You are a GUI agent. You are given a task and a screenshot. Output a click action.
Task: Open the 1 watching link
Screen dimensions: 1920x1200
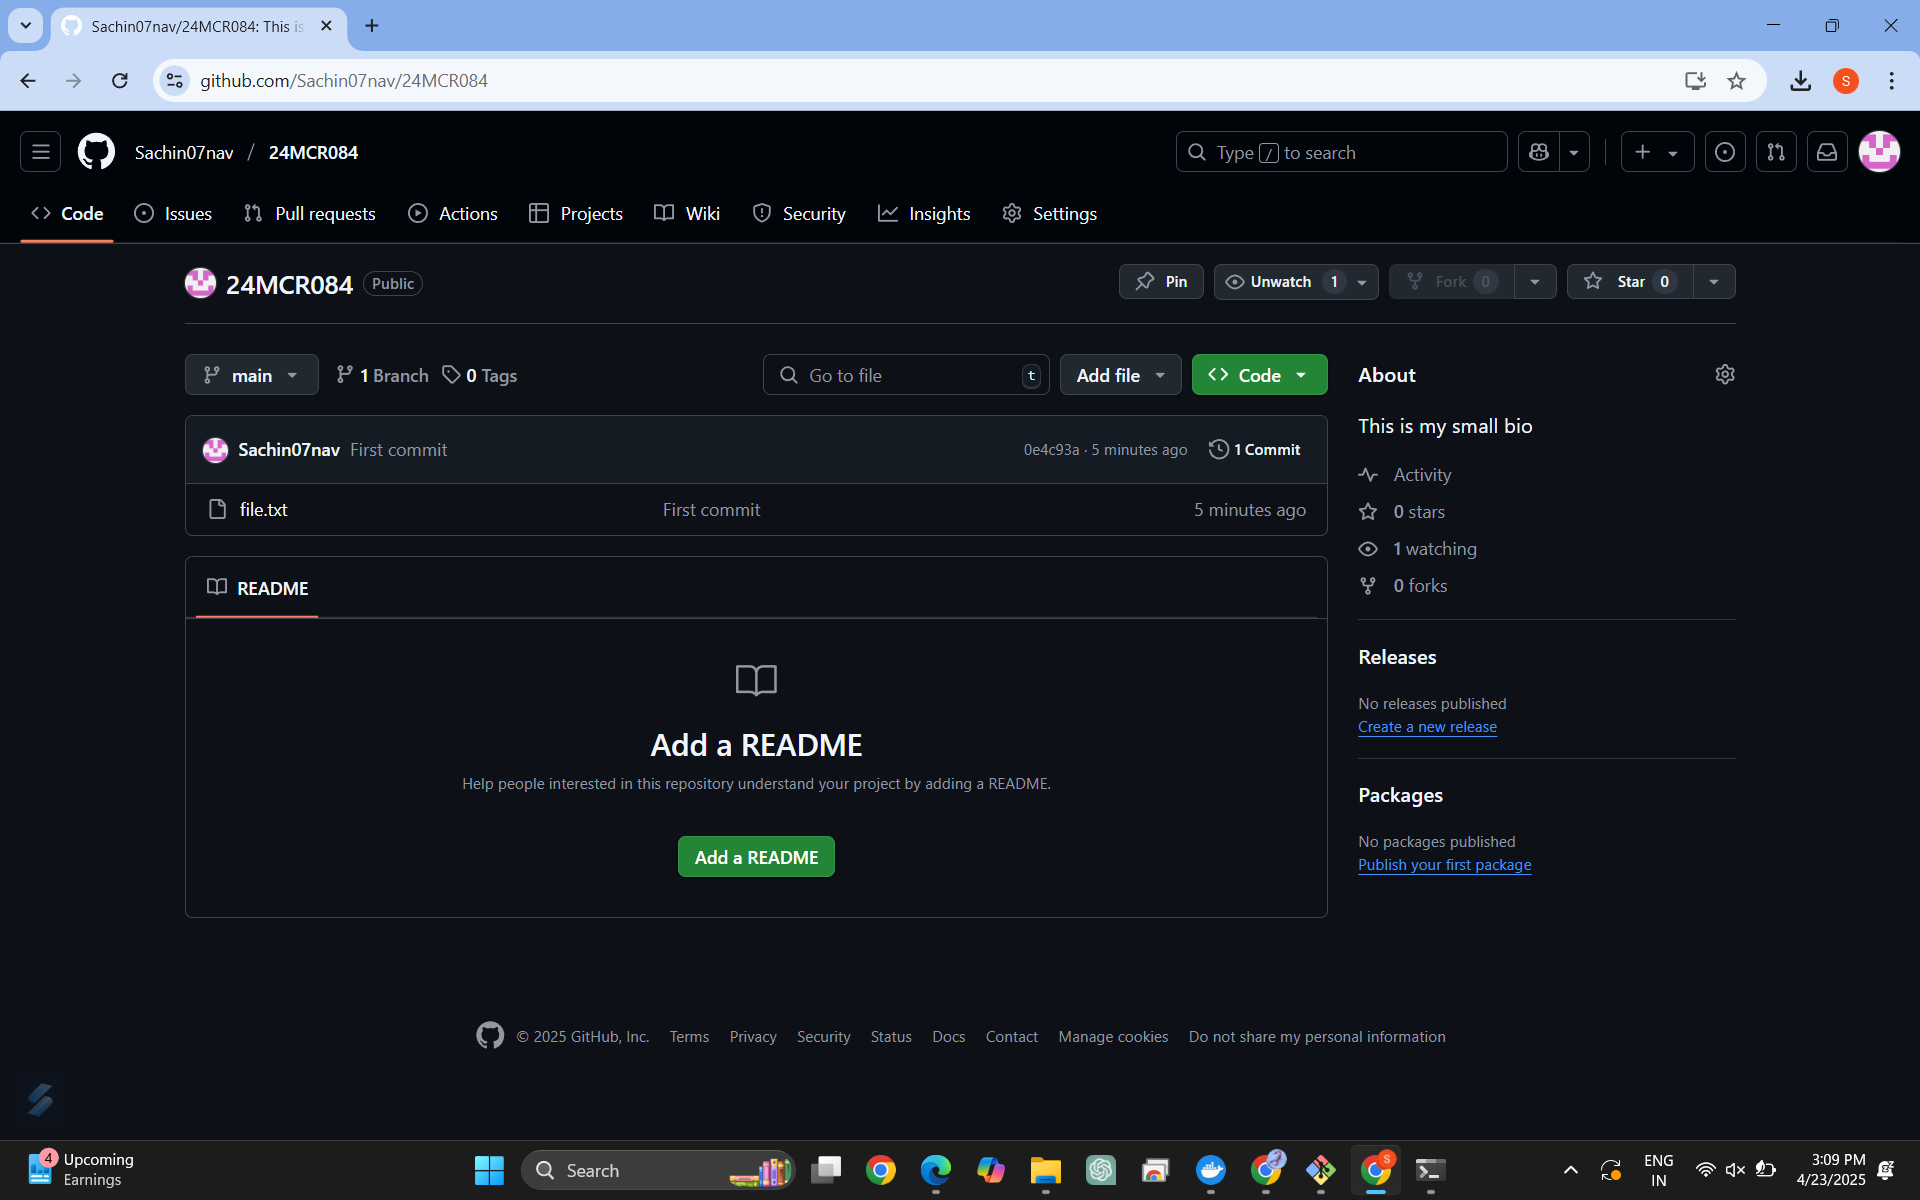pyautogui.click(x=1418, y=549)
